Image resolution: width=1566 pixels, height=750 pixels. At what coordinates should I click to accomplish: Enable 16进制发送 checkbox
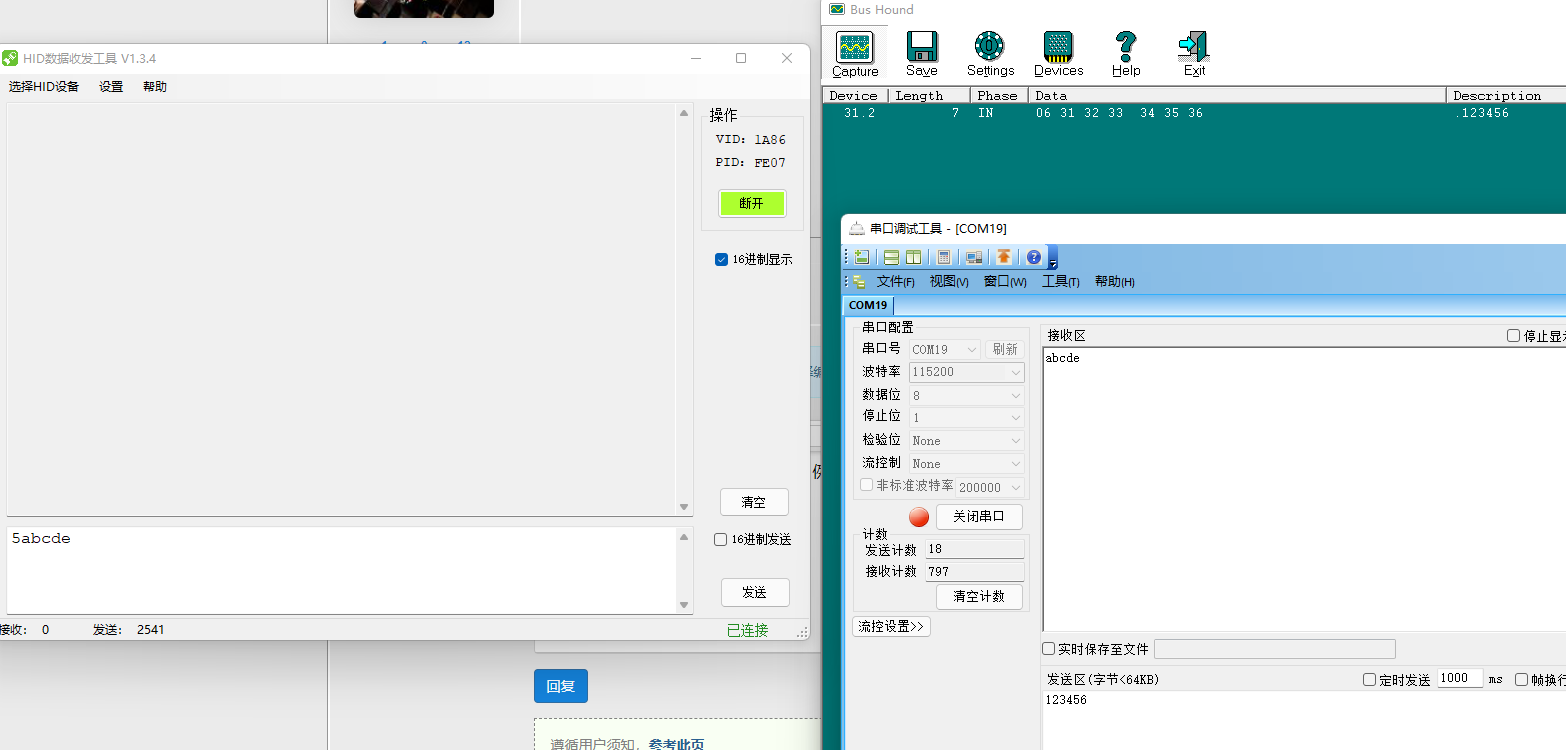[720, 539]
